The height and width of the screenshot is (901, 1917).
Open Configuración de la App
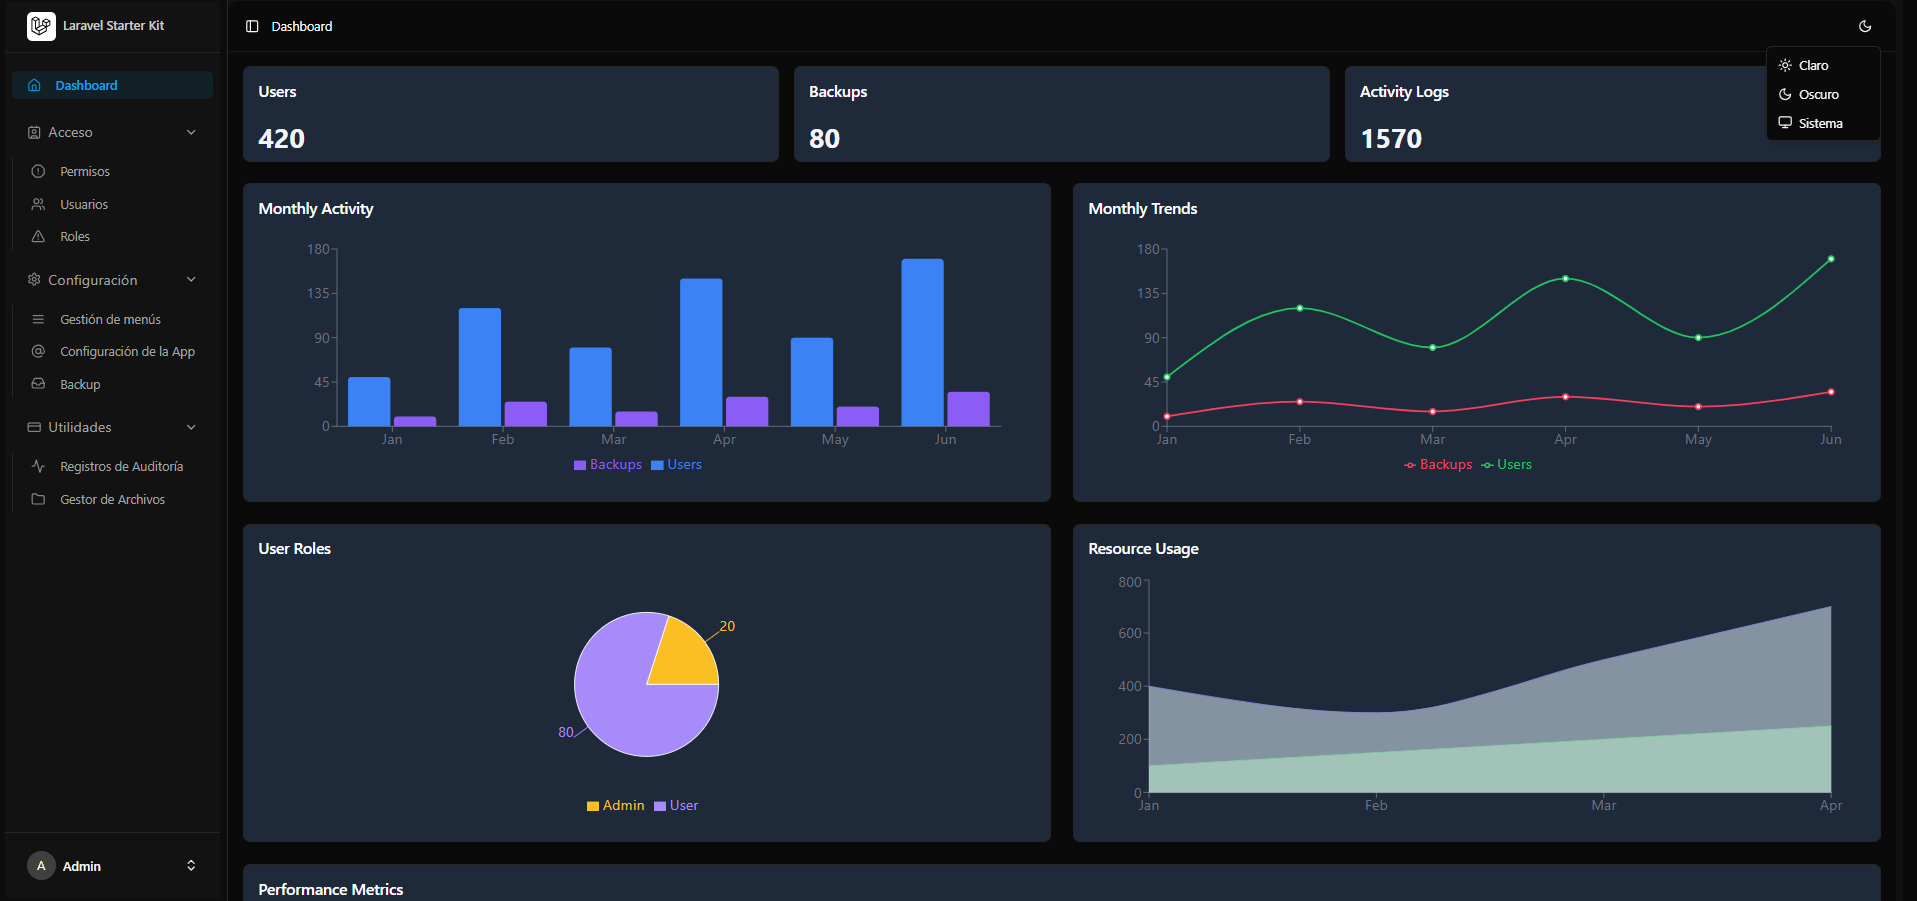click(x=126, y=351)
